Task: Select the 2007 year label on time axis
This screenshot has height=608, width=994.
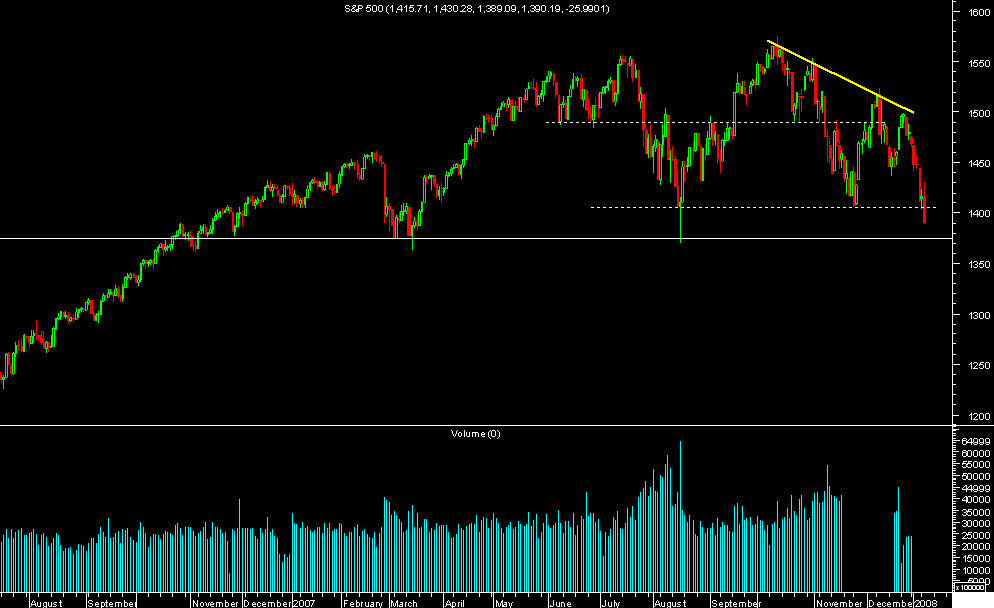Action: 305,603
